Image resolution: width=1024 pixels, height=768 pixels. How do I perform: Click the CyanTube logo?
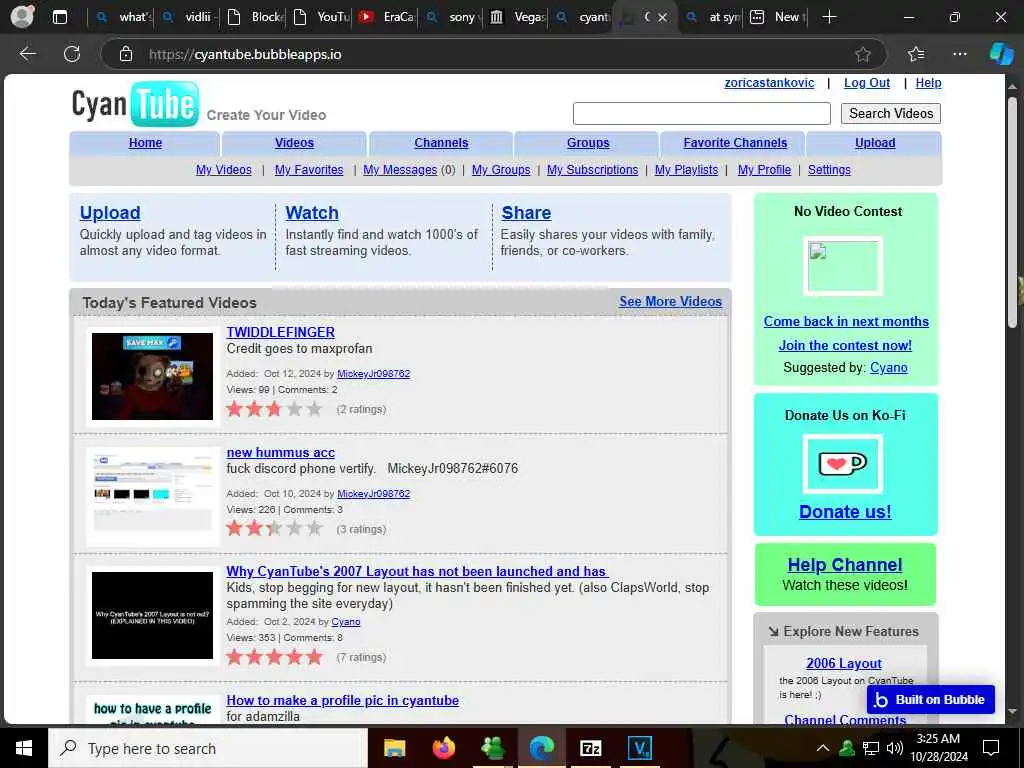pos(135,104)
